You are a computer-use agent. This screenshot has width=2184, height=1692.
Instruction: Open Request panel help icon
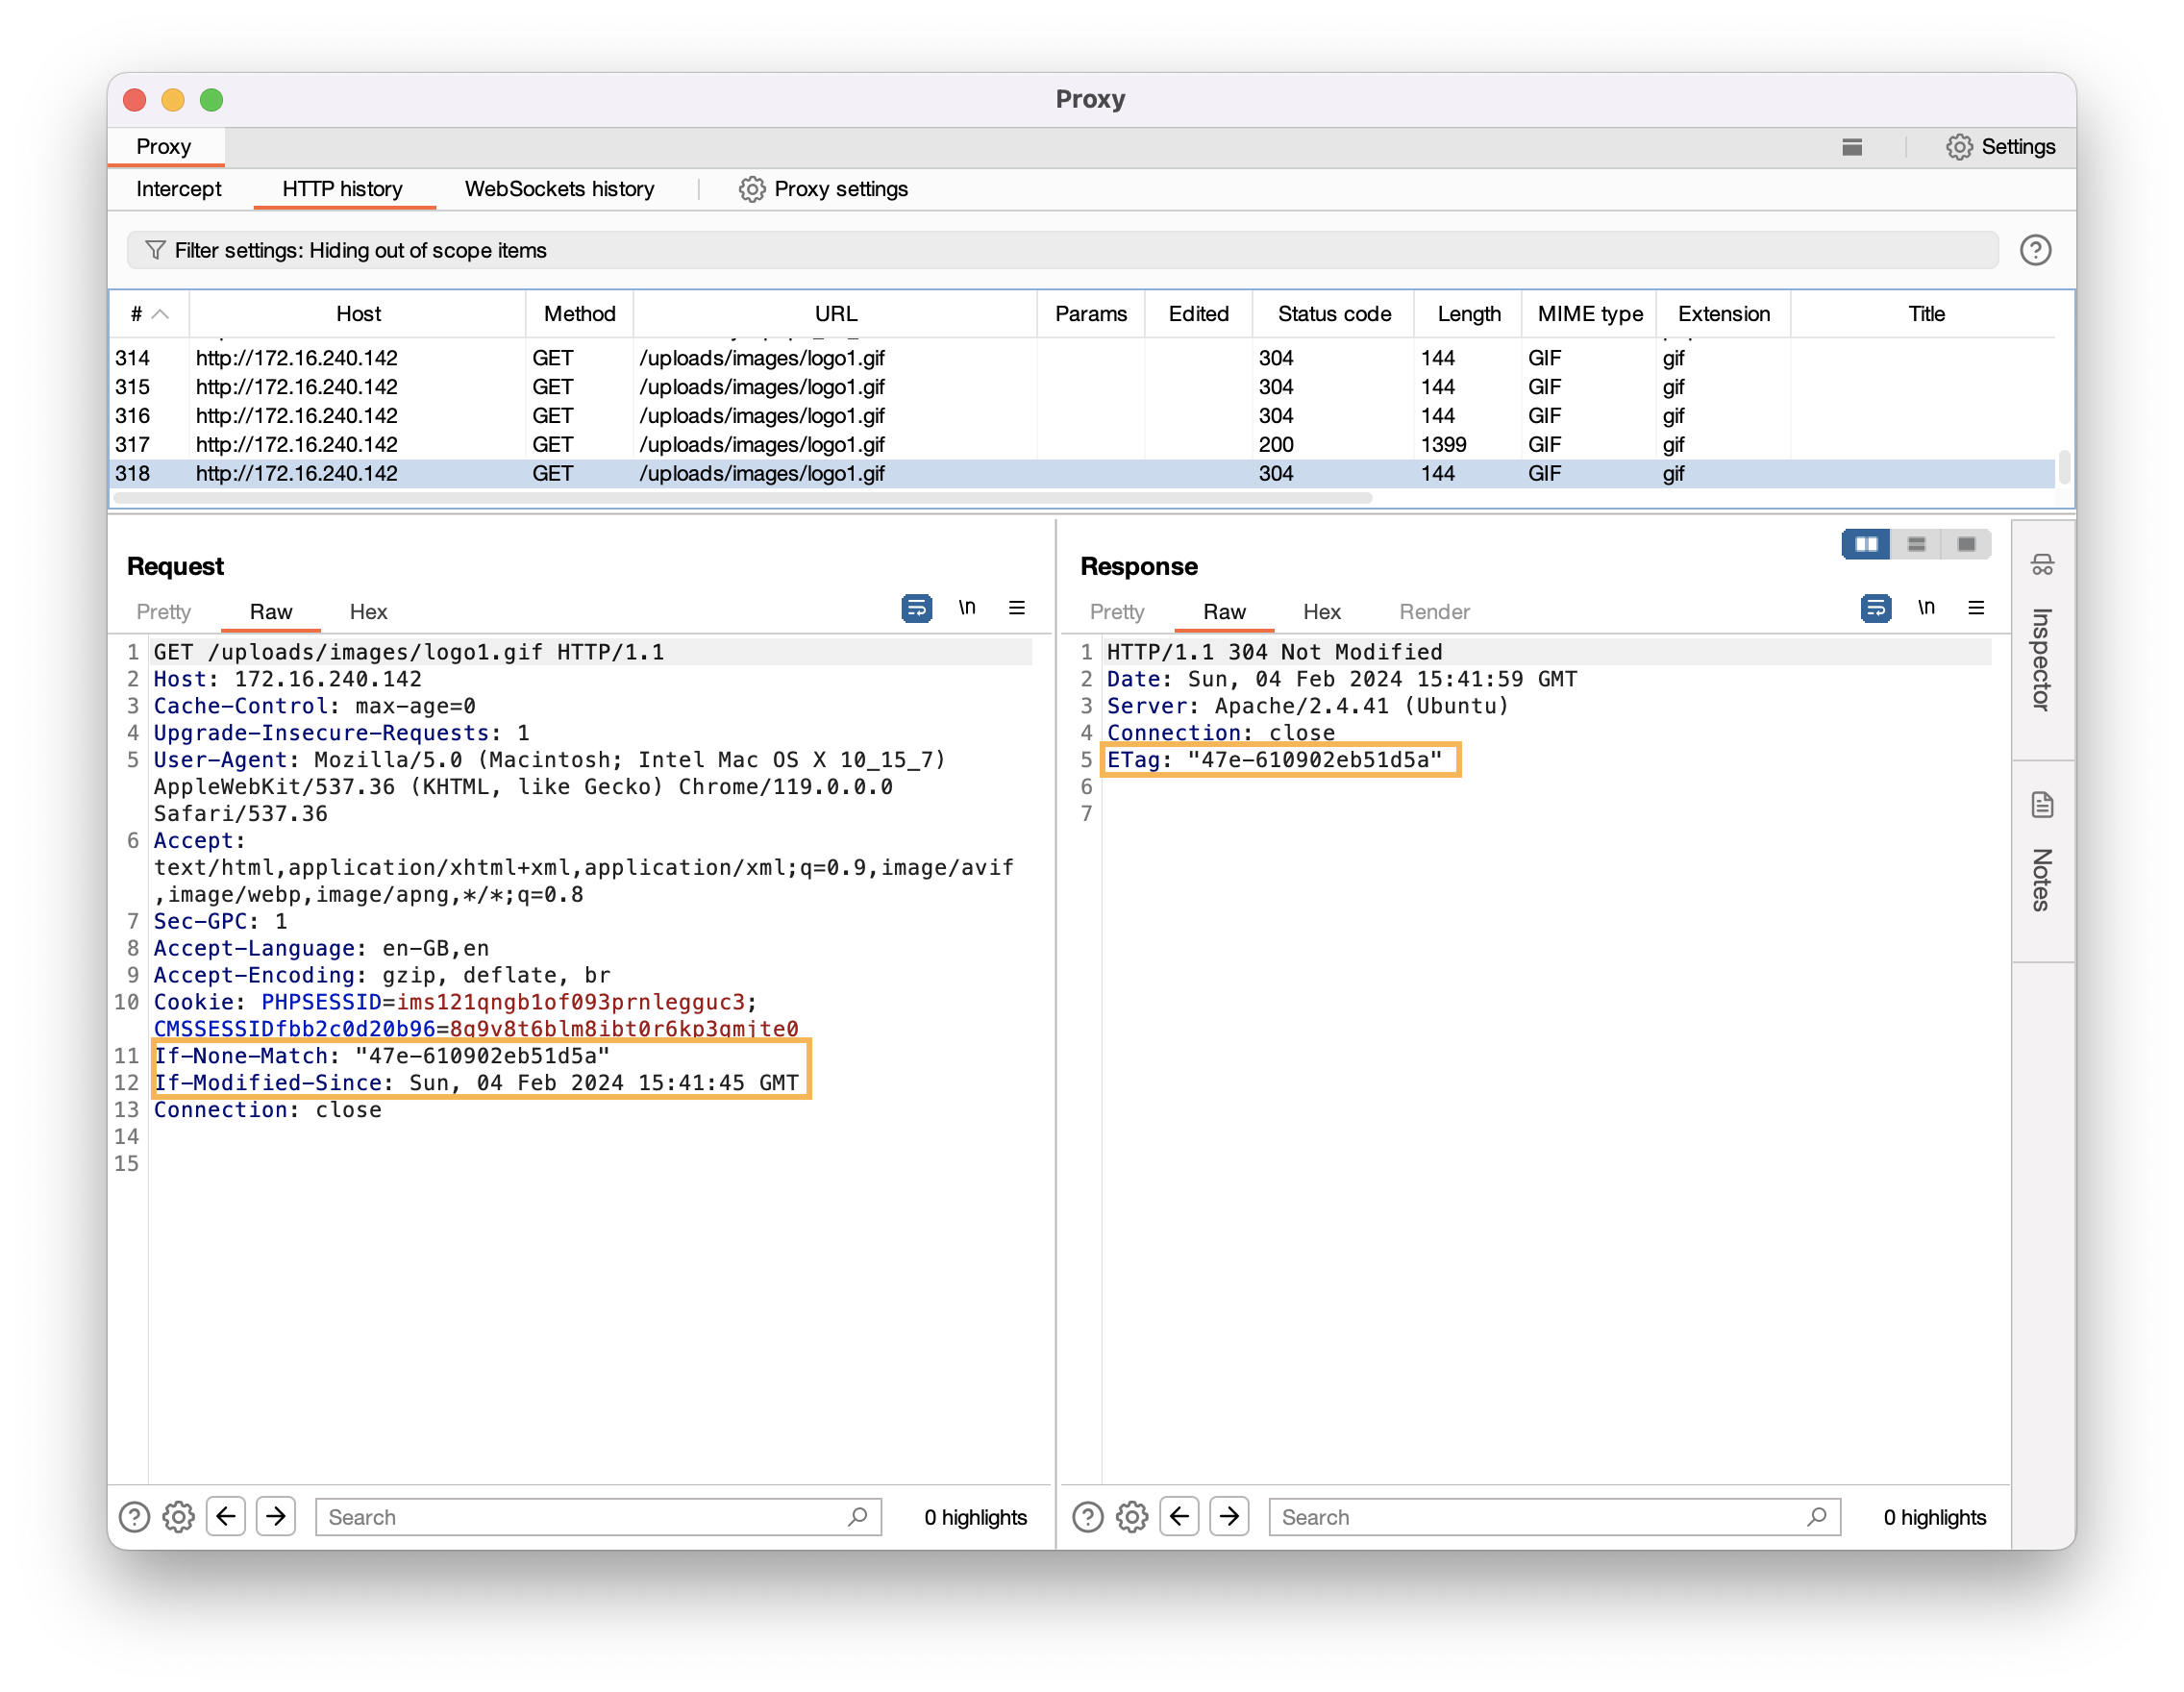click(x=134, y=1517)
